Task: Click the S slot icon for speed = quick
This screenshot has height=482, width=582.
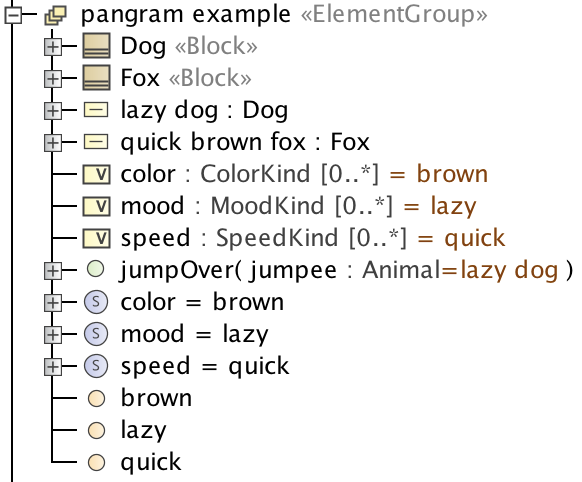Action: (96, 366)
